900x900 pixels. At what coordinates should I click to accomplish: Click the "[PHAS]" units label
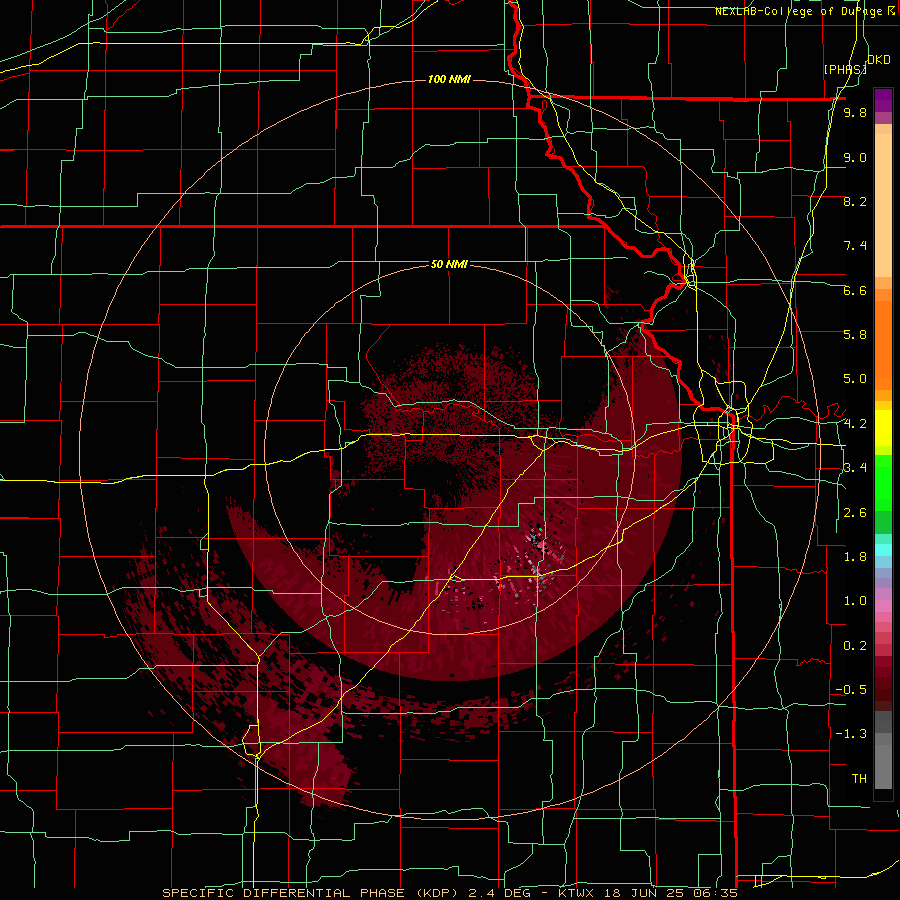(x=845, y=69)
